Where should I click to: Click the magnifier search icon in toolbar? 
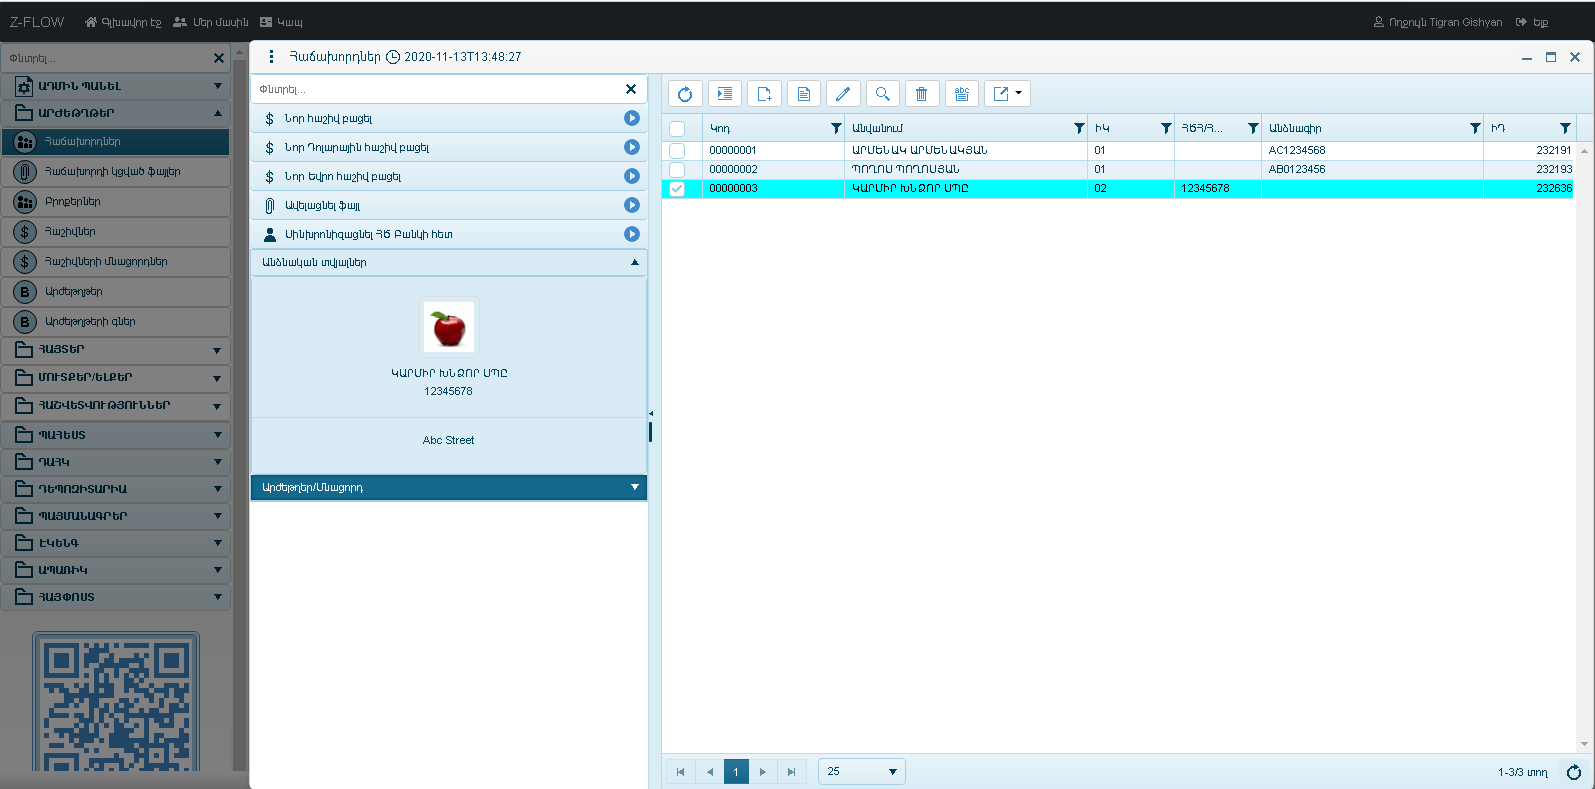pyautogui.click(x=882, y=94)
